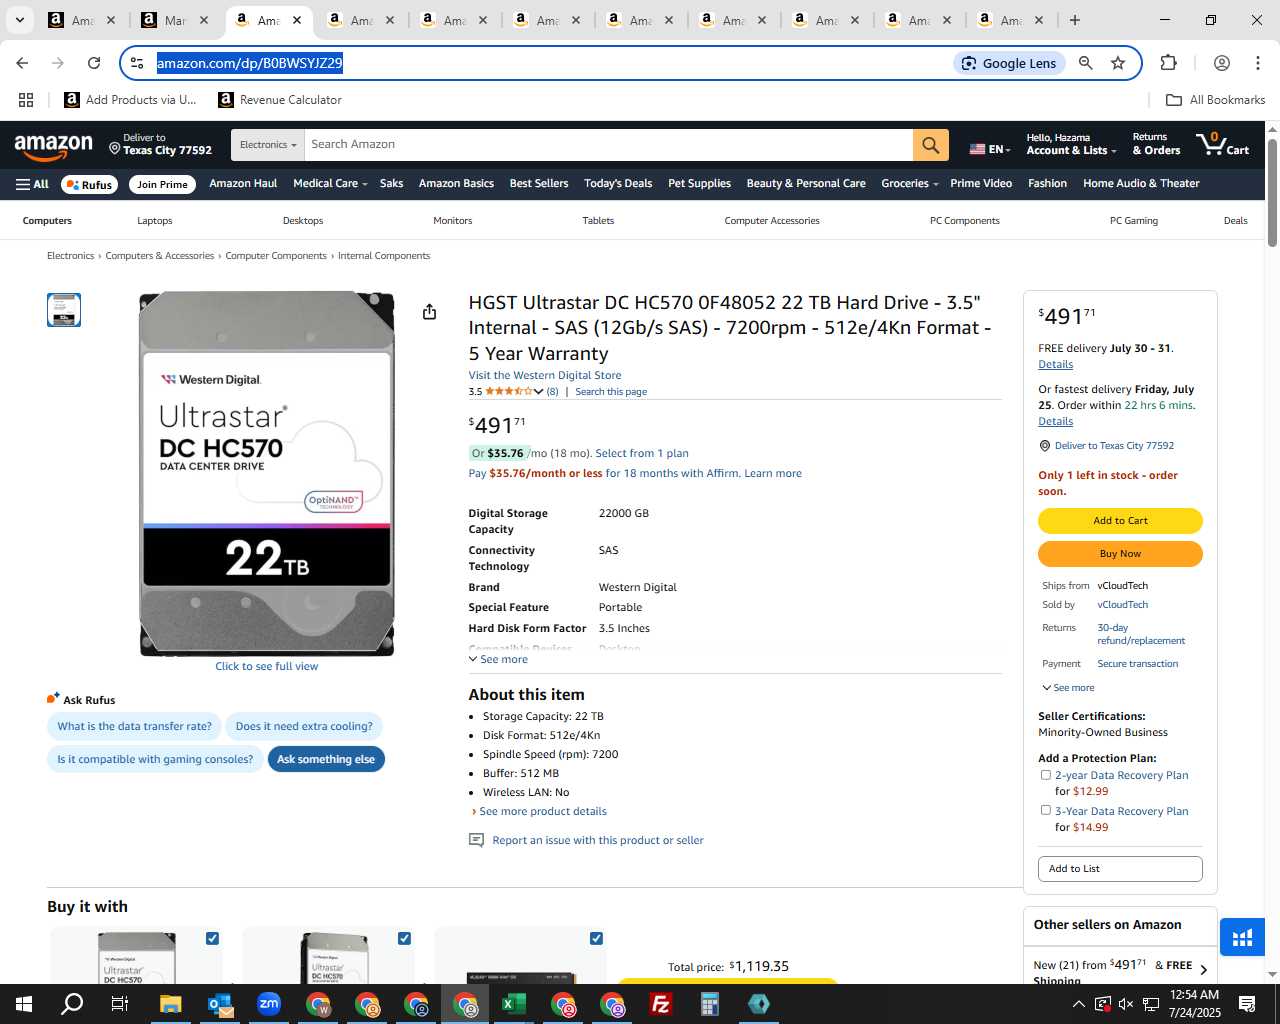Open the All hamburger menu
The height and width of the screenshot is (1024, 1280).
coord(32,184)
